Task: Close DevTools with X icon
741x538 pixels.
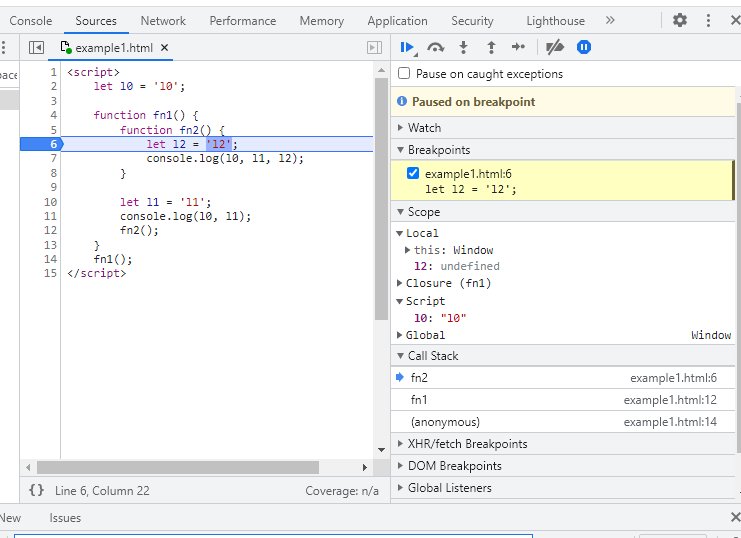Action: [x=735, y=20]
